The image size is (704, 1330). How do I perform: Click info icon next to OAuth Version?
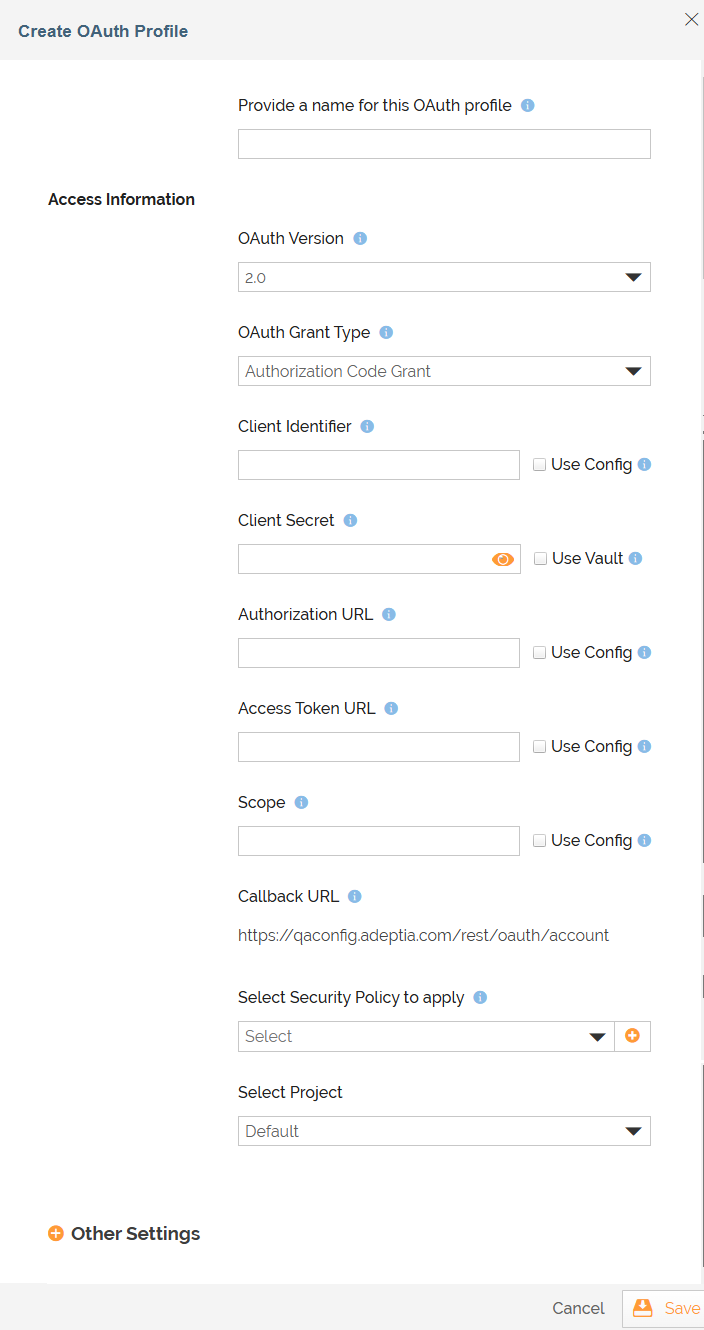(x=361, y=239)
